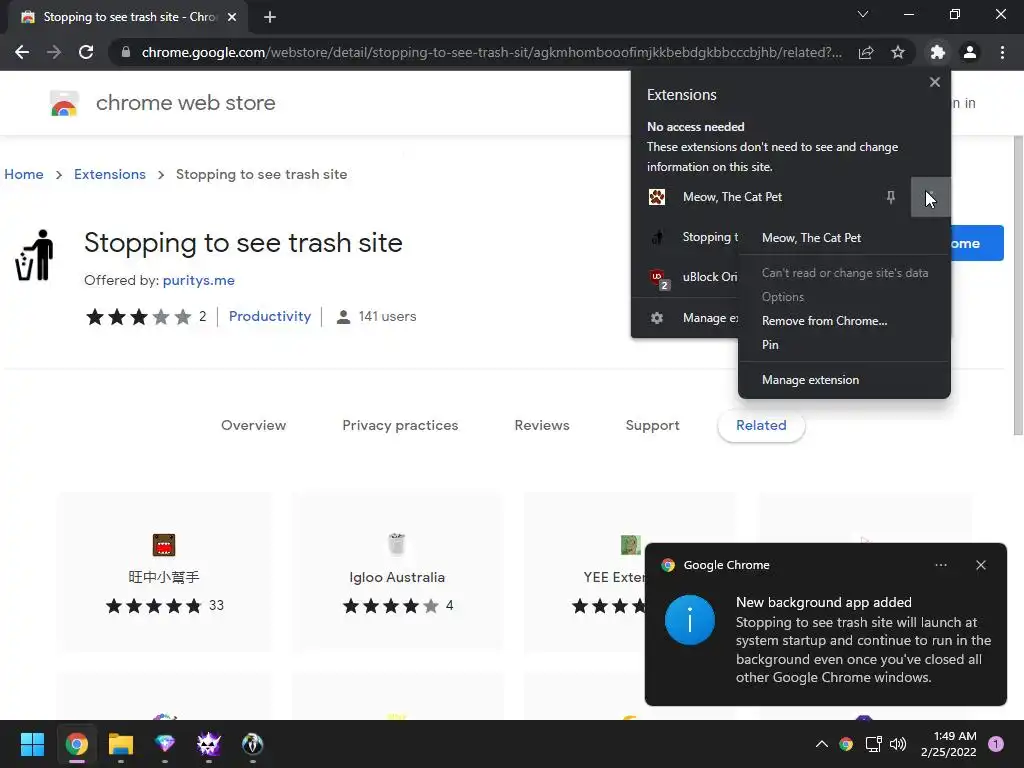Open clock showing 1:49 AM

pos(949,744)
